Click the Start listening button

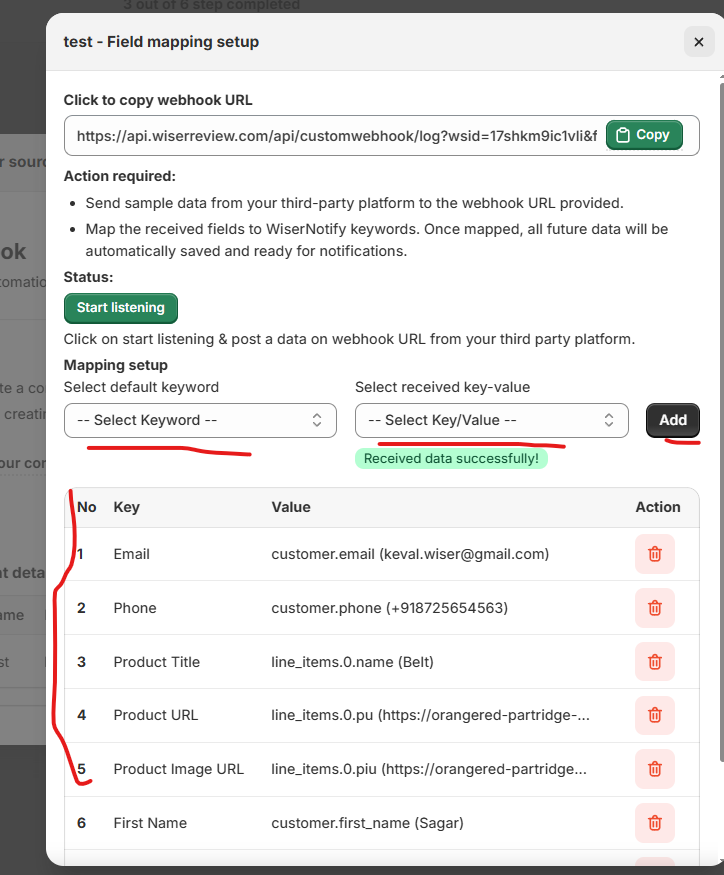pyautogui.click(x=120, y=308)
